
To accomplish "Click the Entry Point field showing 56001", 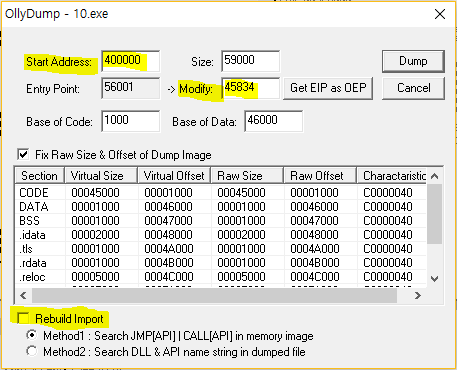I will tap(131, 88).
